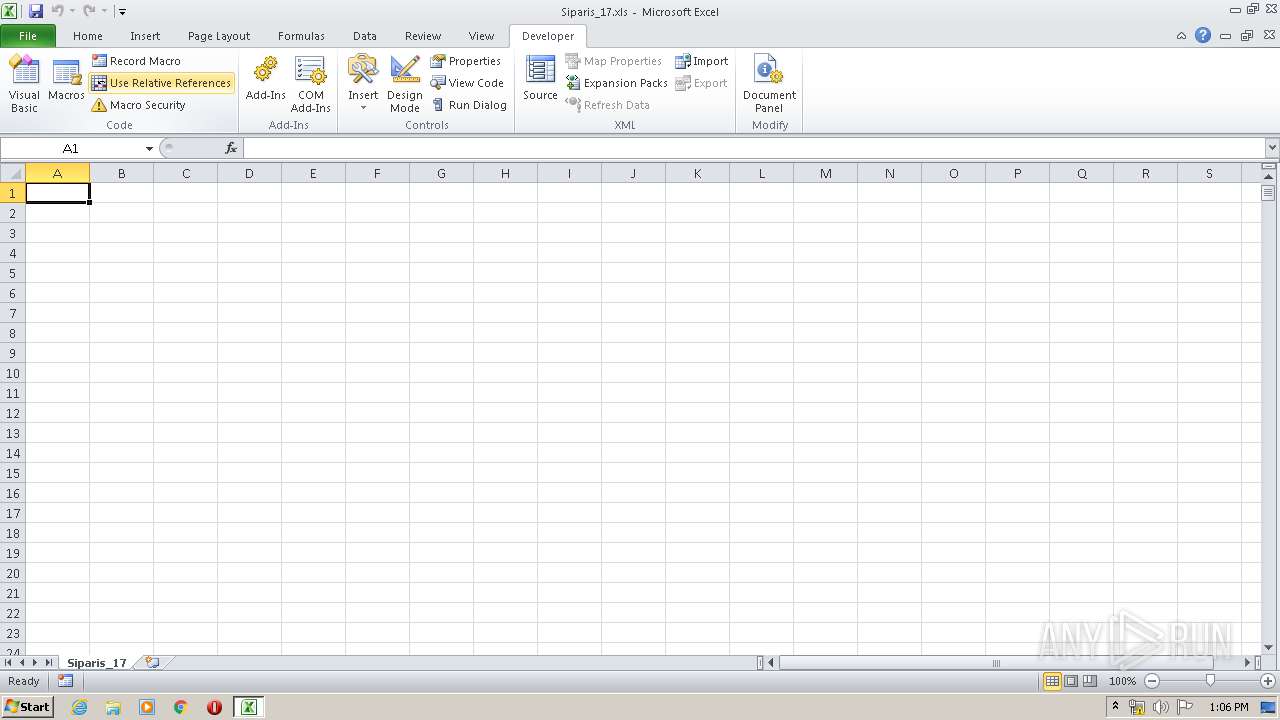The width and height of the screenshot is (1280, 720).
Task: Click the zoom slider handle
Action: click(x=1210, y=681)
